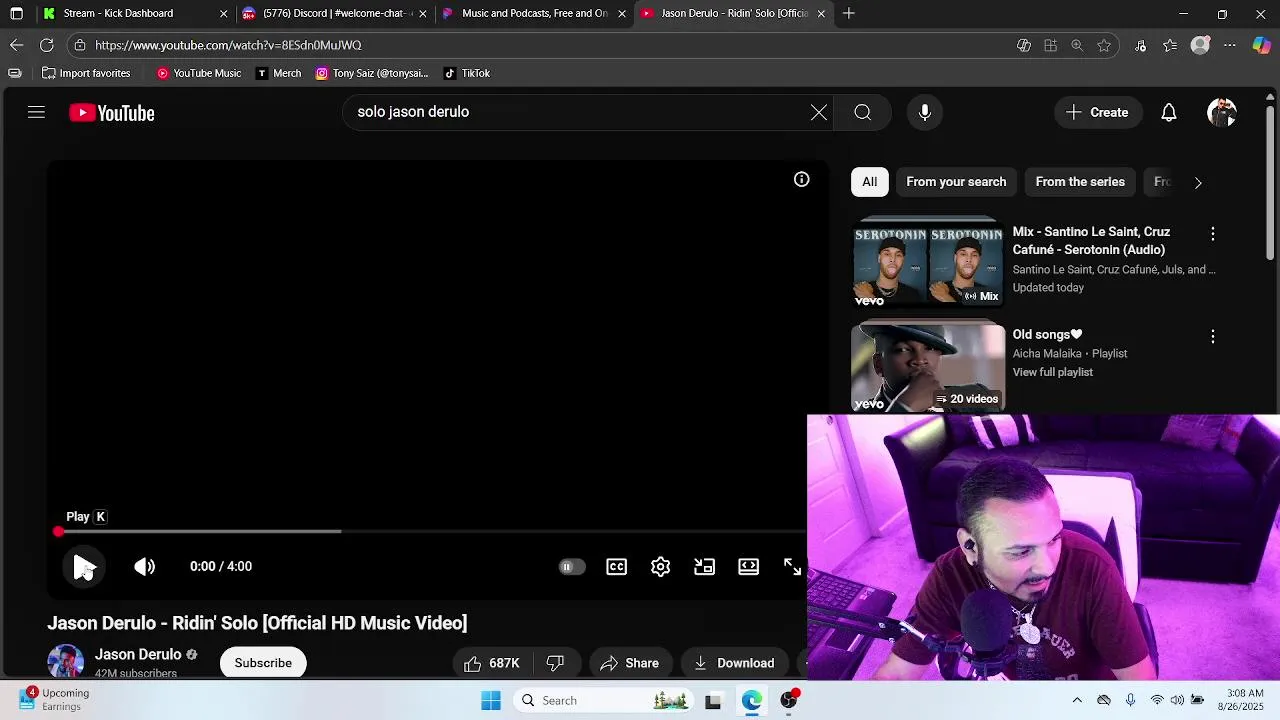Open the 'YouTube Music' bookmark
Viewport: 1280px width, 720px height.
click(198, 73)
